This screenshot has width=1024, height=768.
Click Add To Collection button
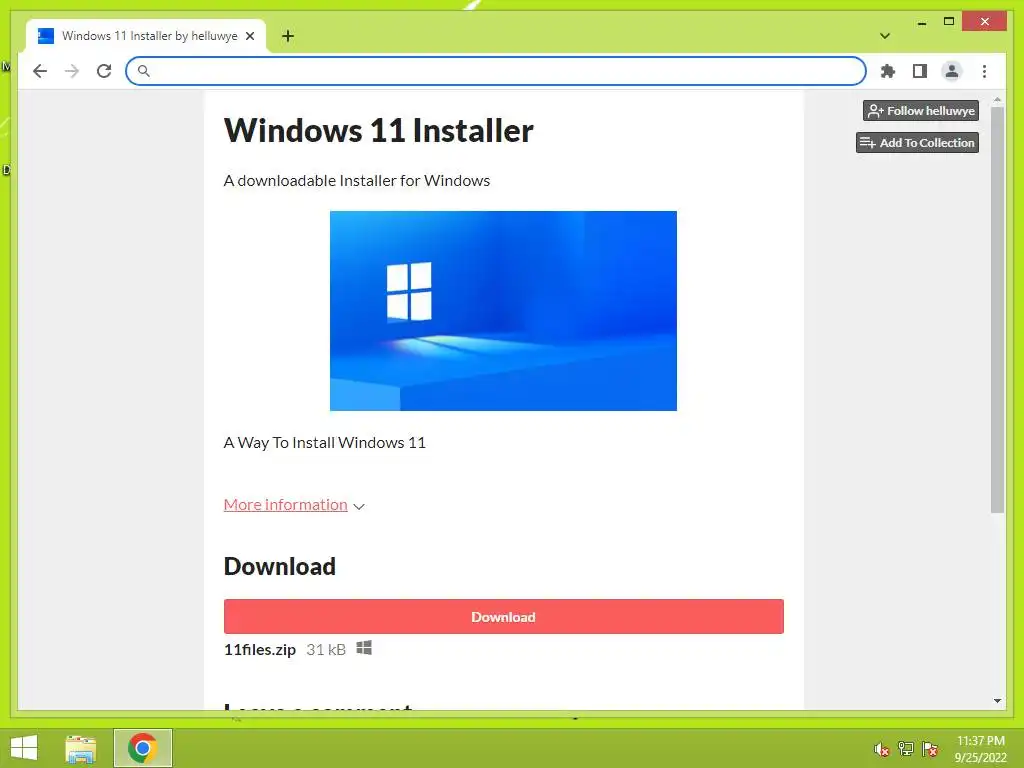tap(917, 142)
